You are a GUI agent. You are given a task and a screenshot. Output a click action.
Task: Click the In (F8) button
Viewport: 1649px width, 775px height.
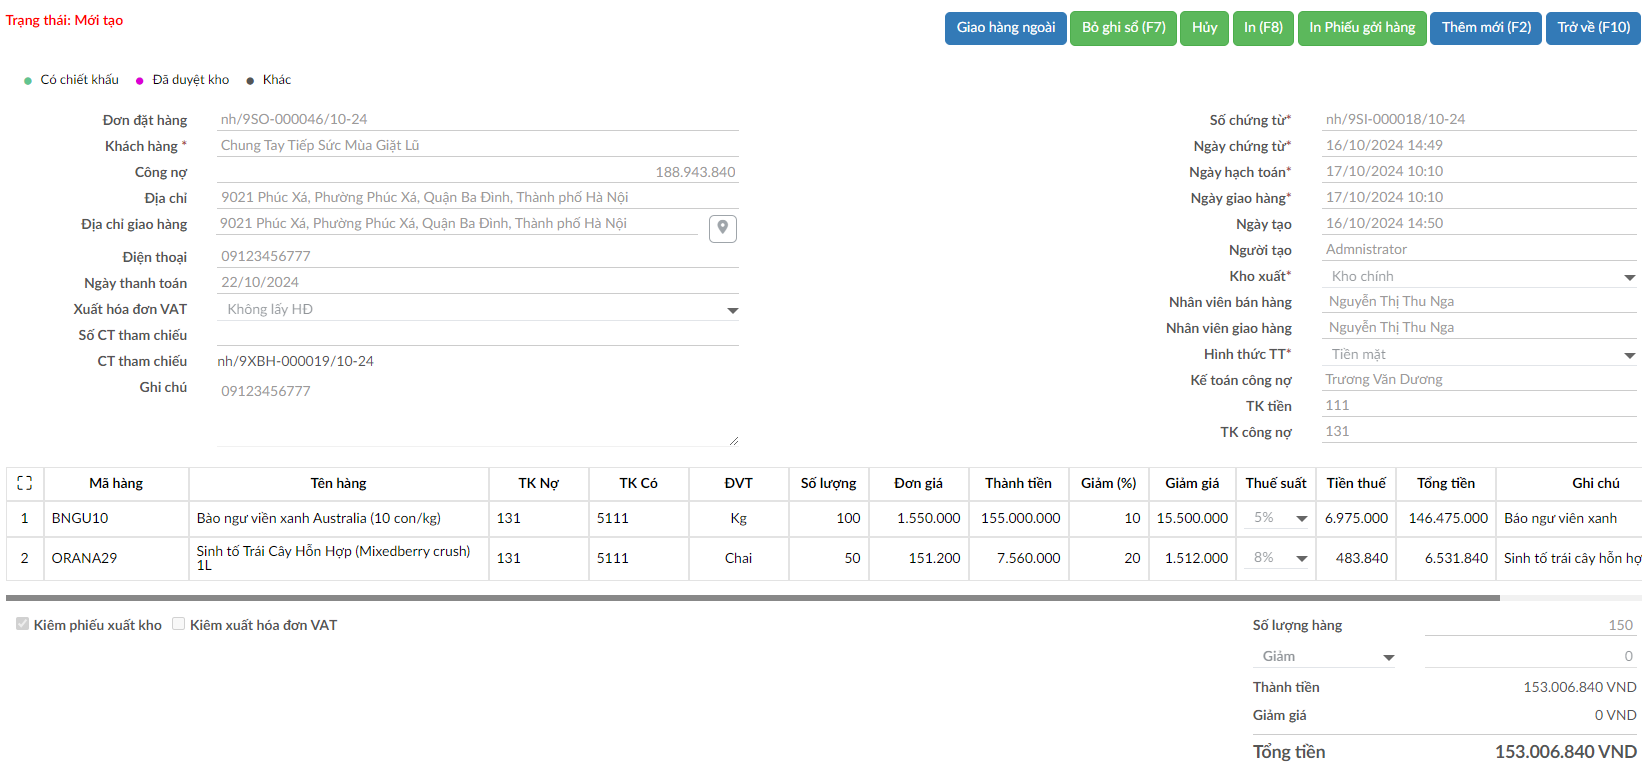(x=1263, y=28)
